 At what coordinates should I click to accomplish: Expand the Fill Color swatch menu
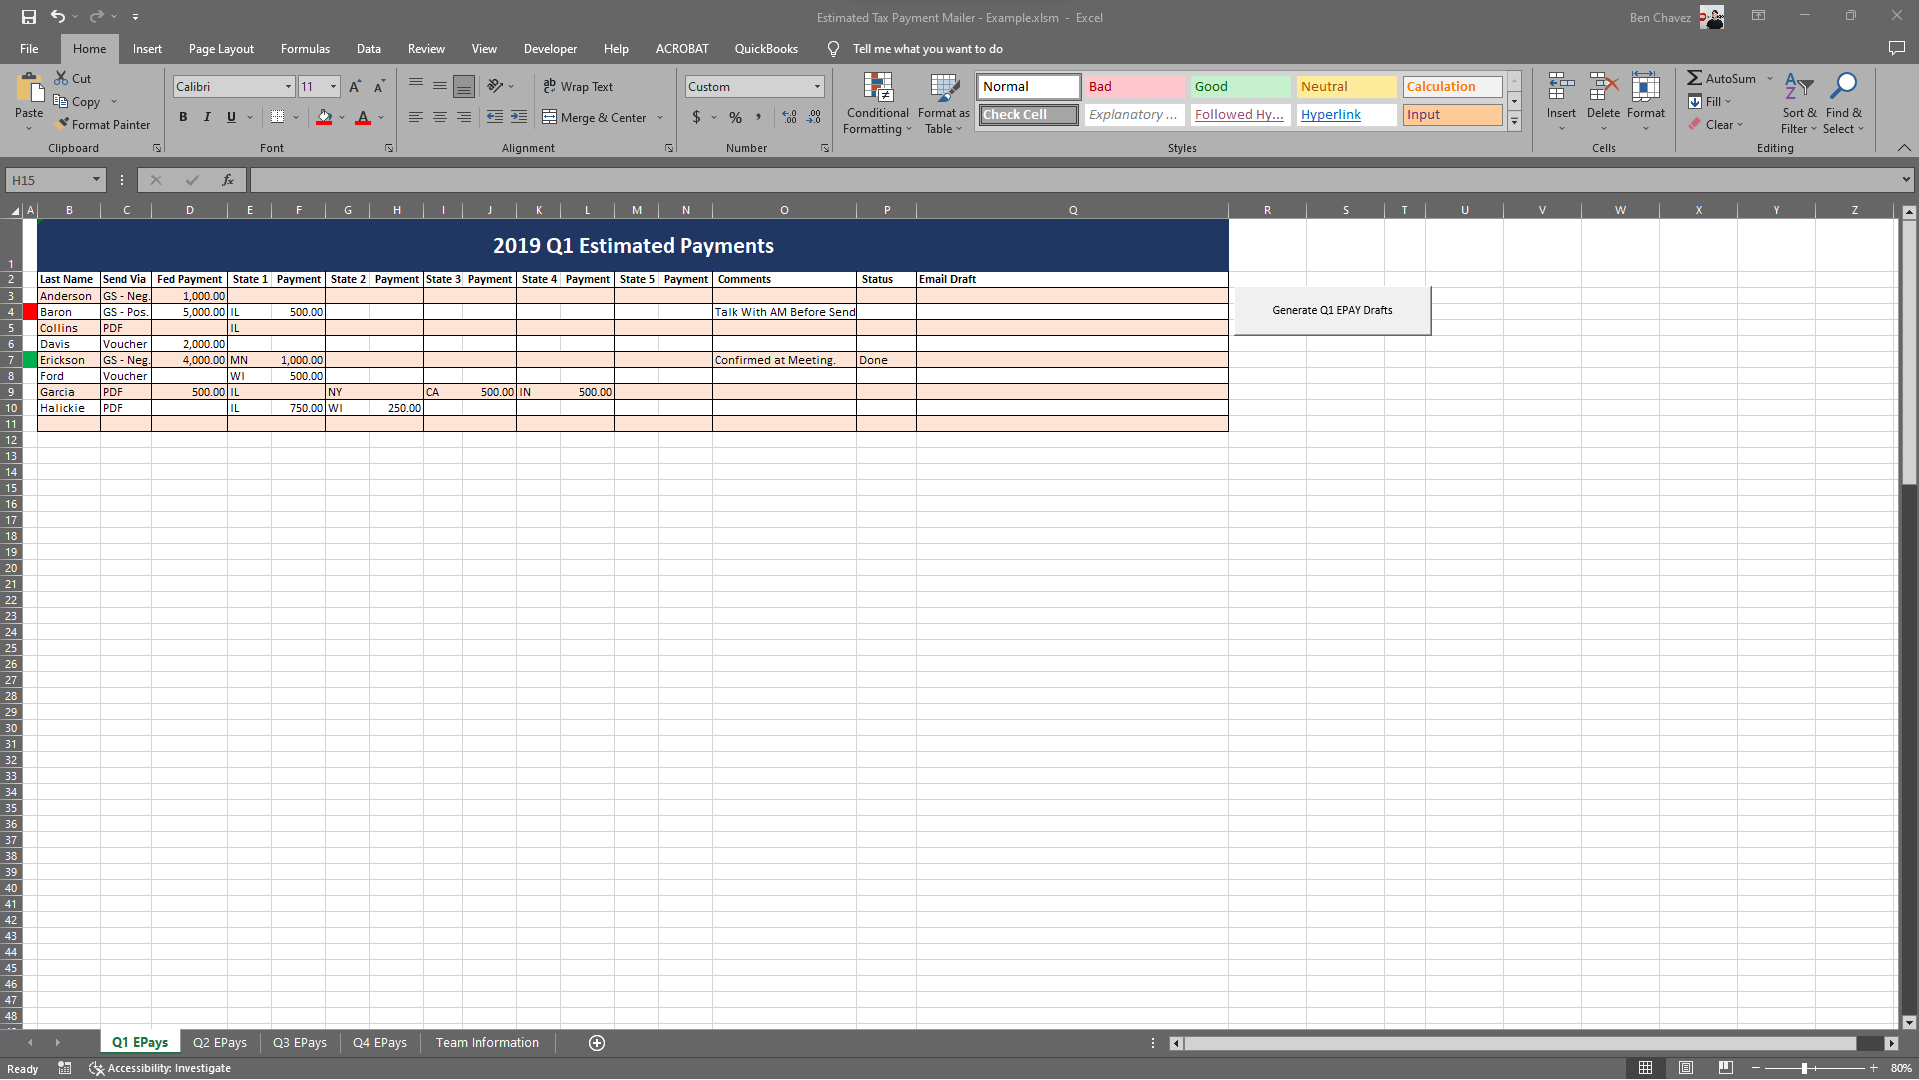pyautogui.click(x=341, y=117)
